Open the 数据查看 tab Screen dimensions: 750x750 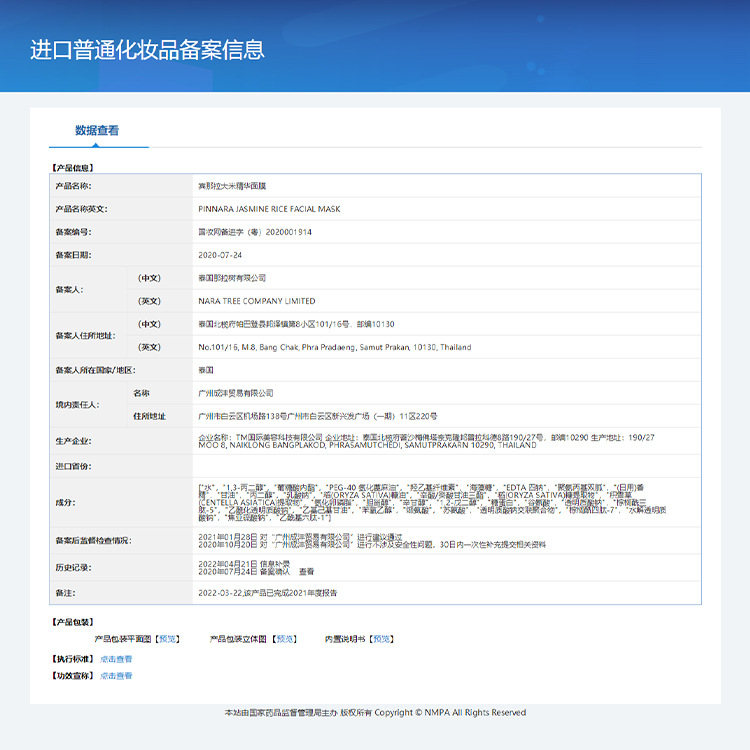pos(97,131)
